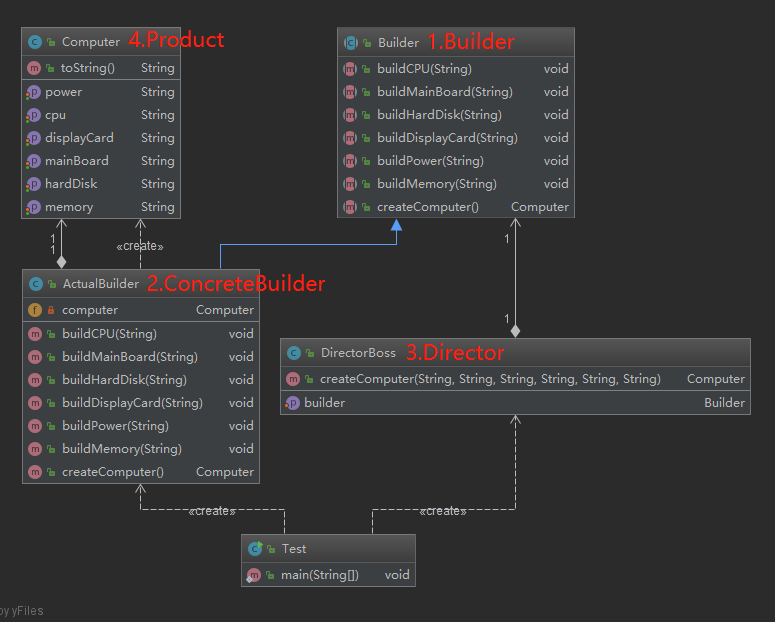
Task: Select the Test class title
Action: click(294, 549)
